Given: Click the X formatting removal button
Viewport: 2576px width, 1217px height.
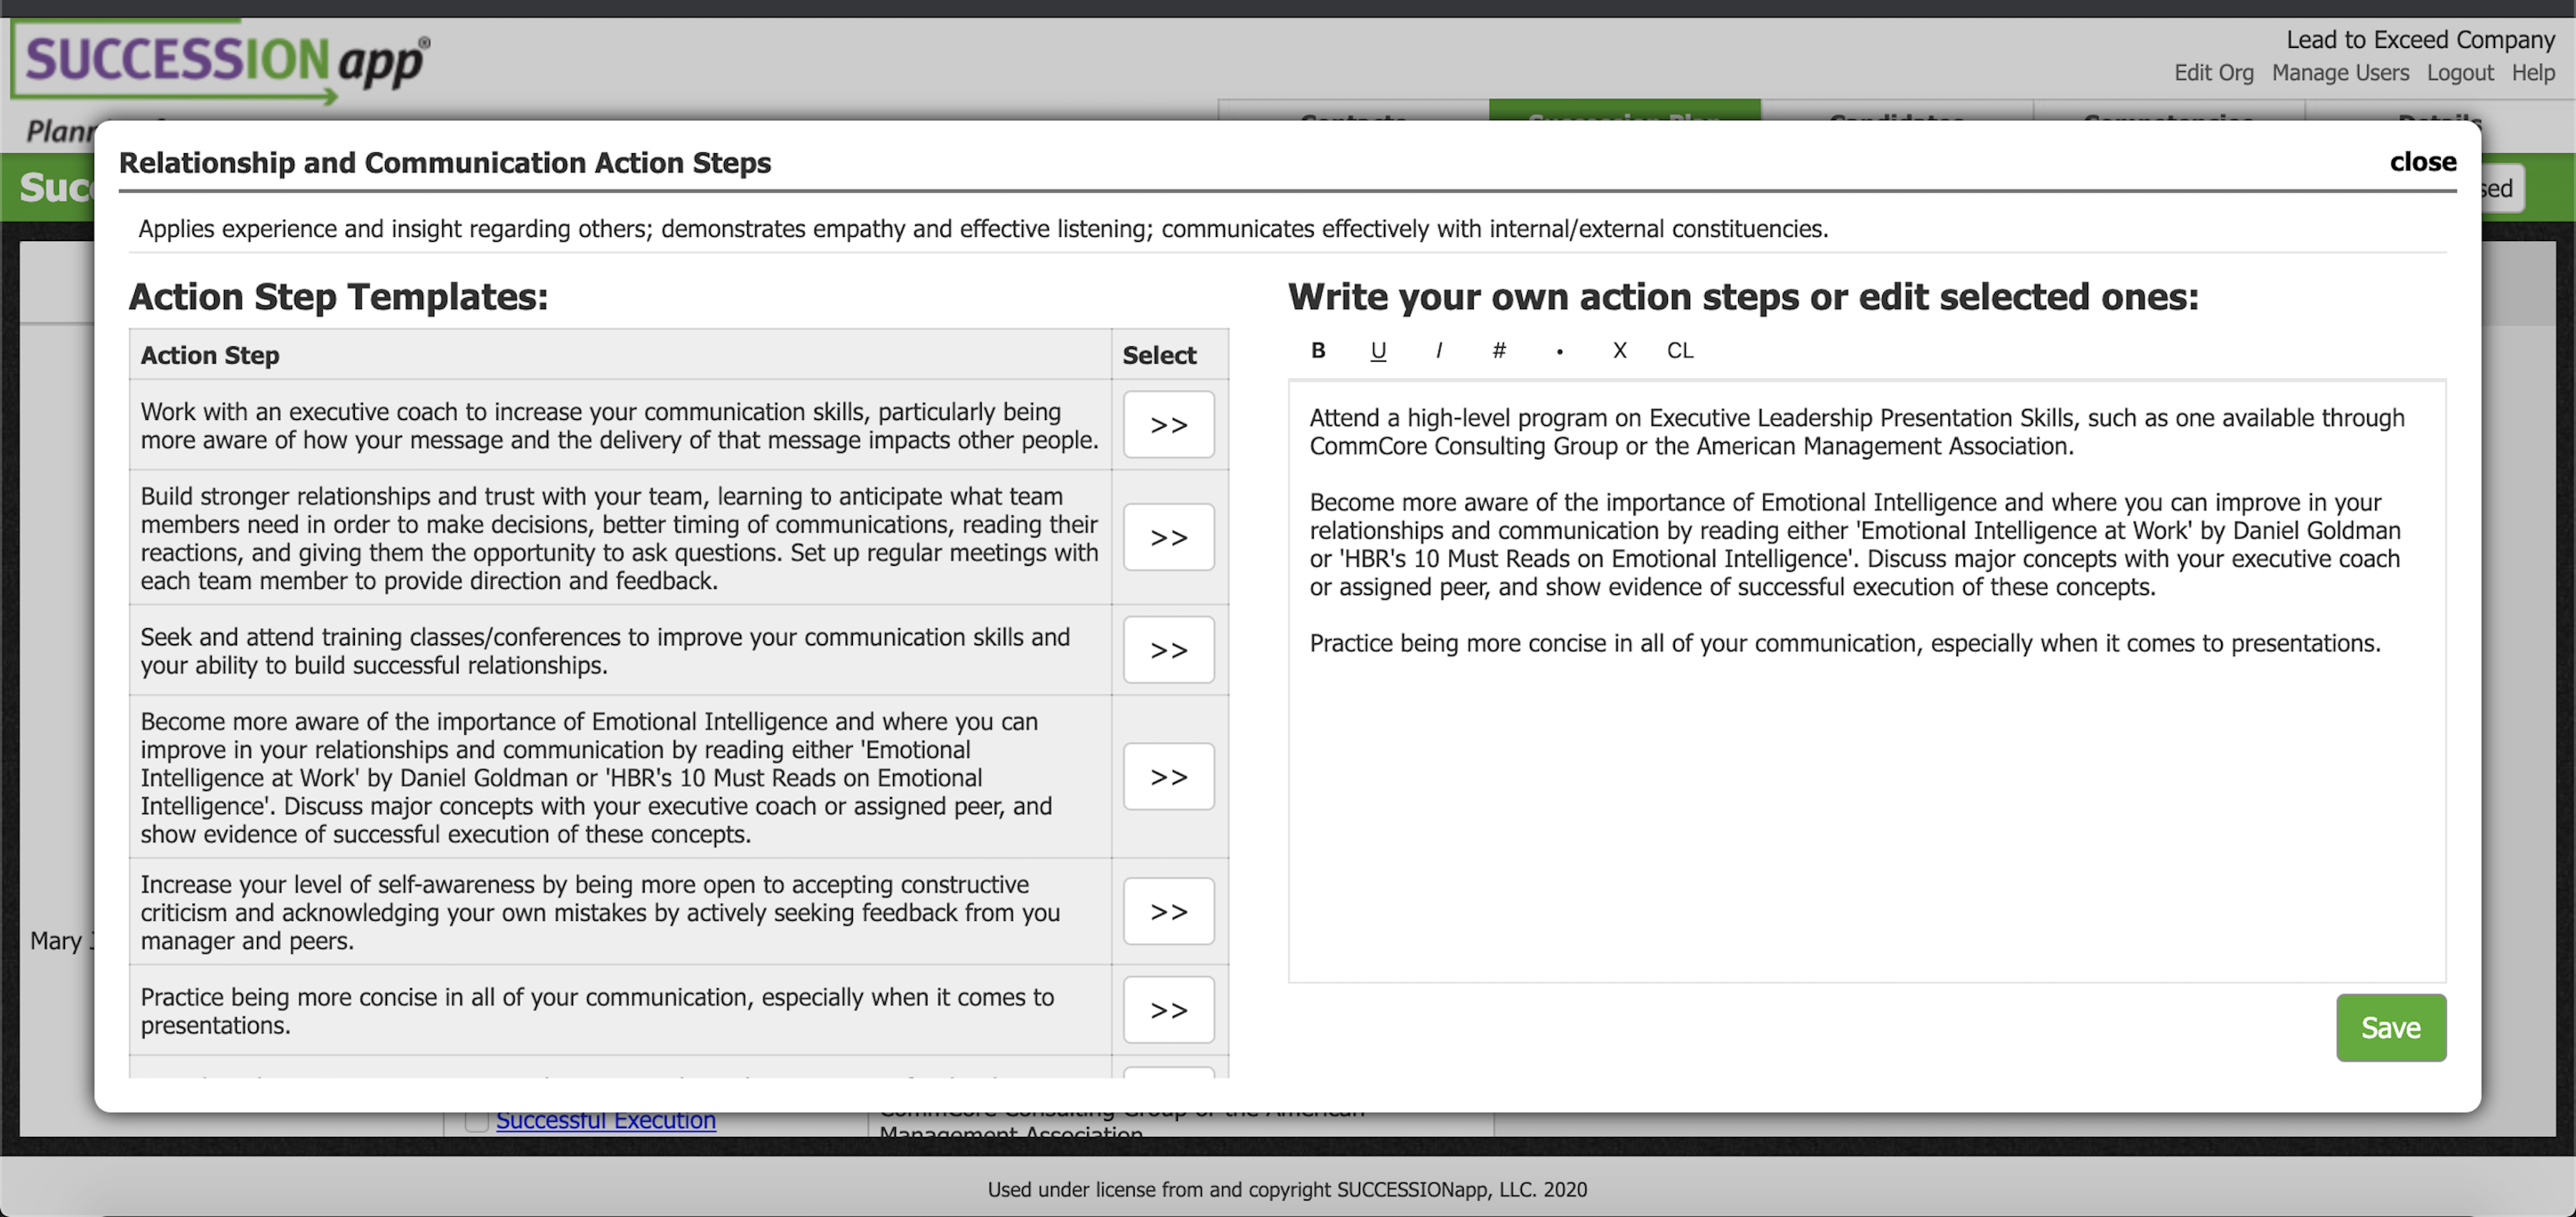Looking at the screenshot, I should coord(1619,350).
